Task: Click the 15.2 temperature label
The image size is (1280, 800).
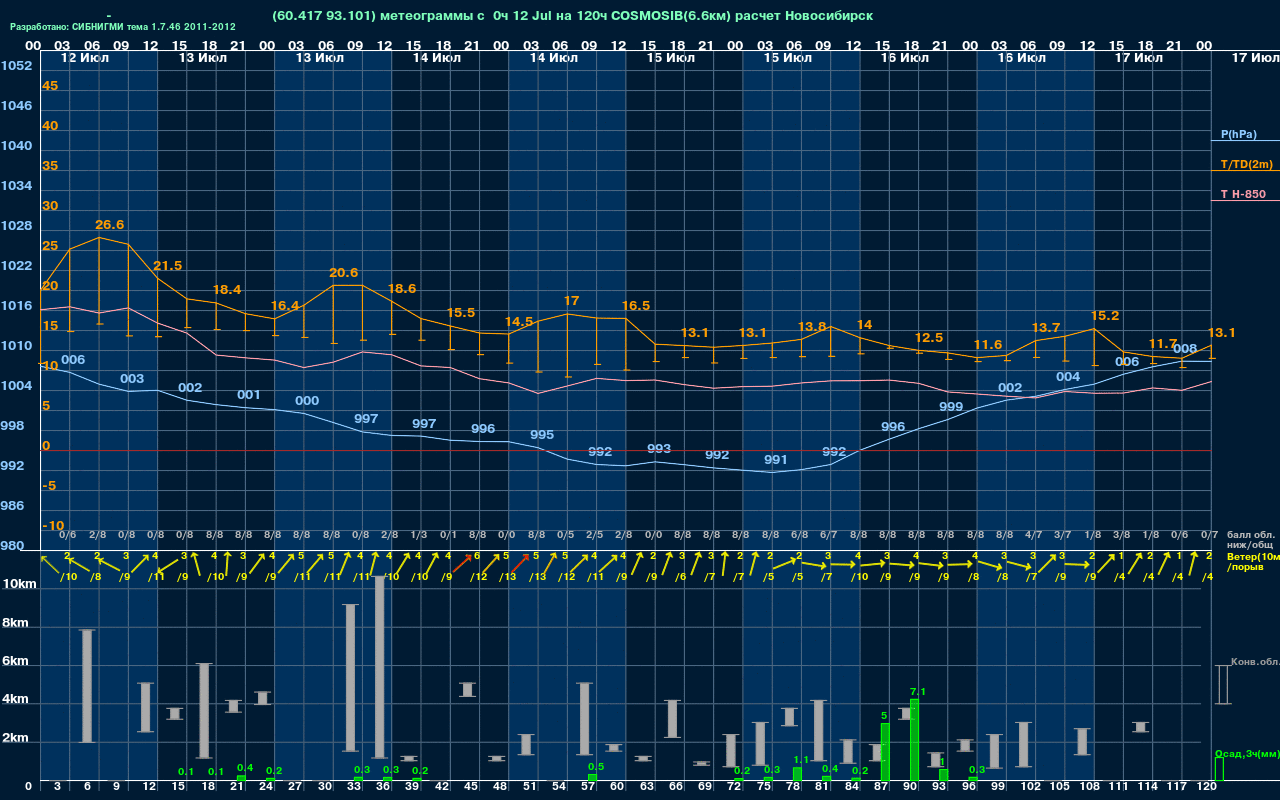Action: pyautogui.click(x=1105, y=316)
